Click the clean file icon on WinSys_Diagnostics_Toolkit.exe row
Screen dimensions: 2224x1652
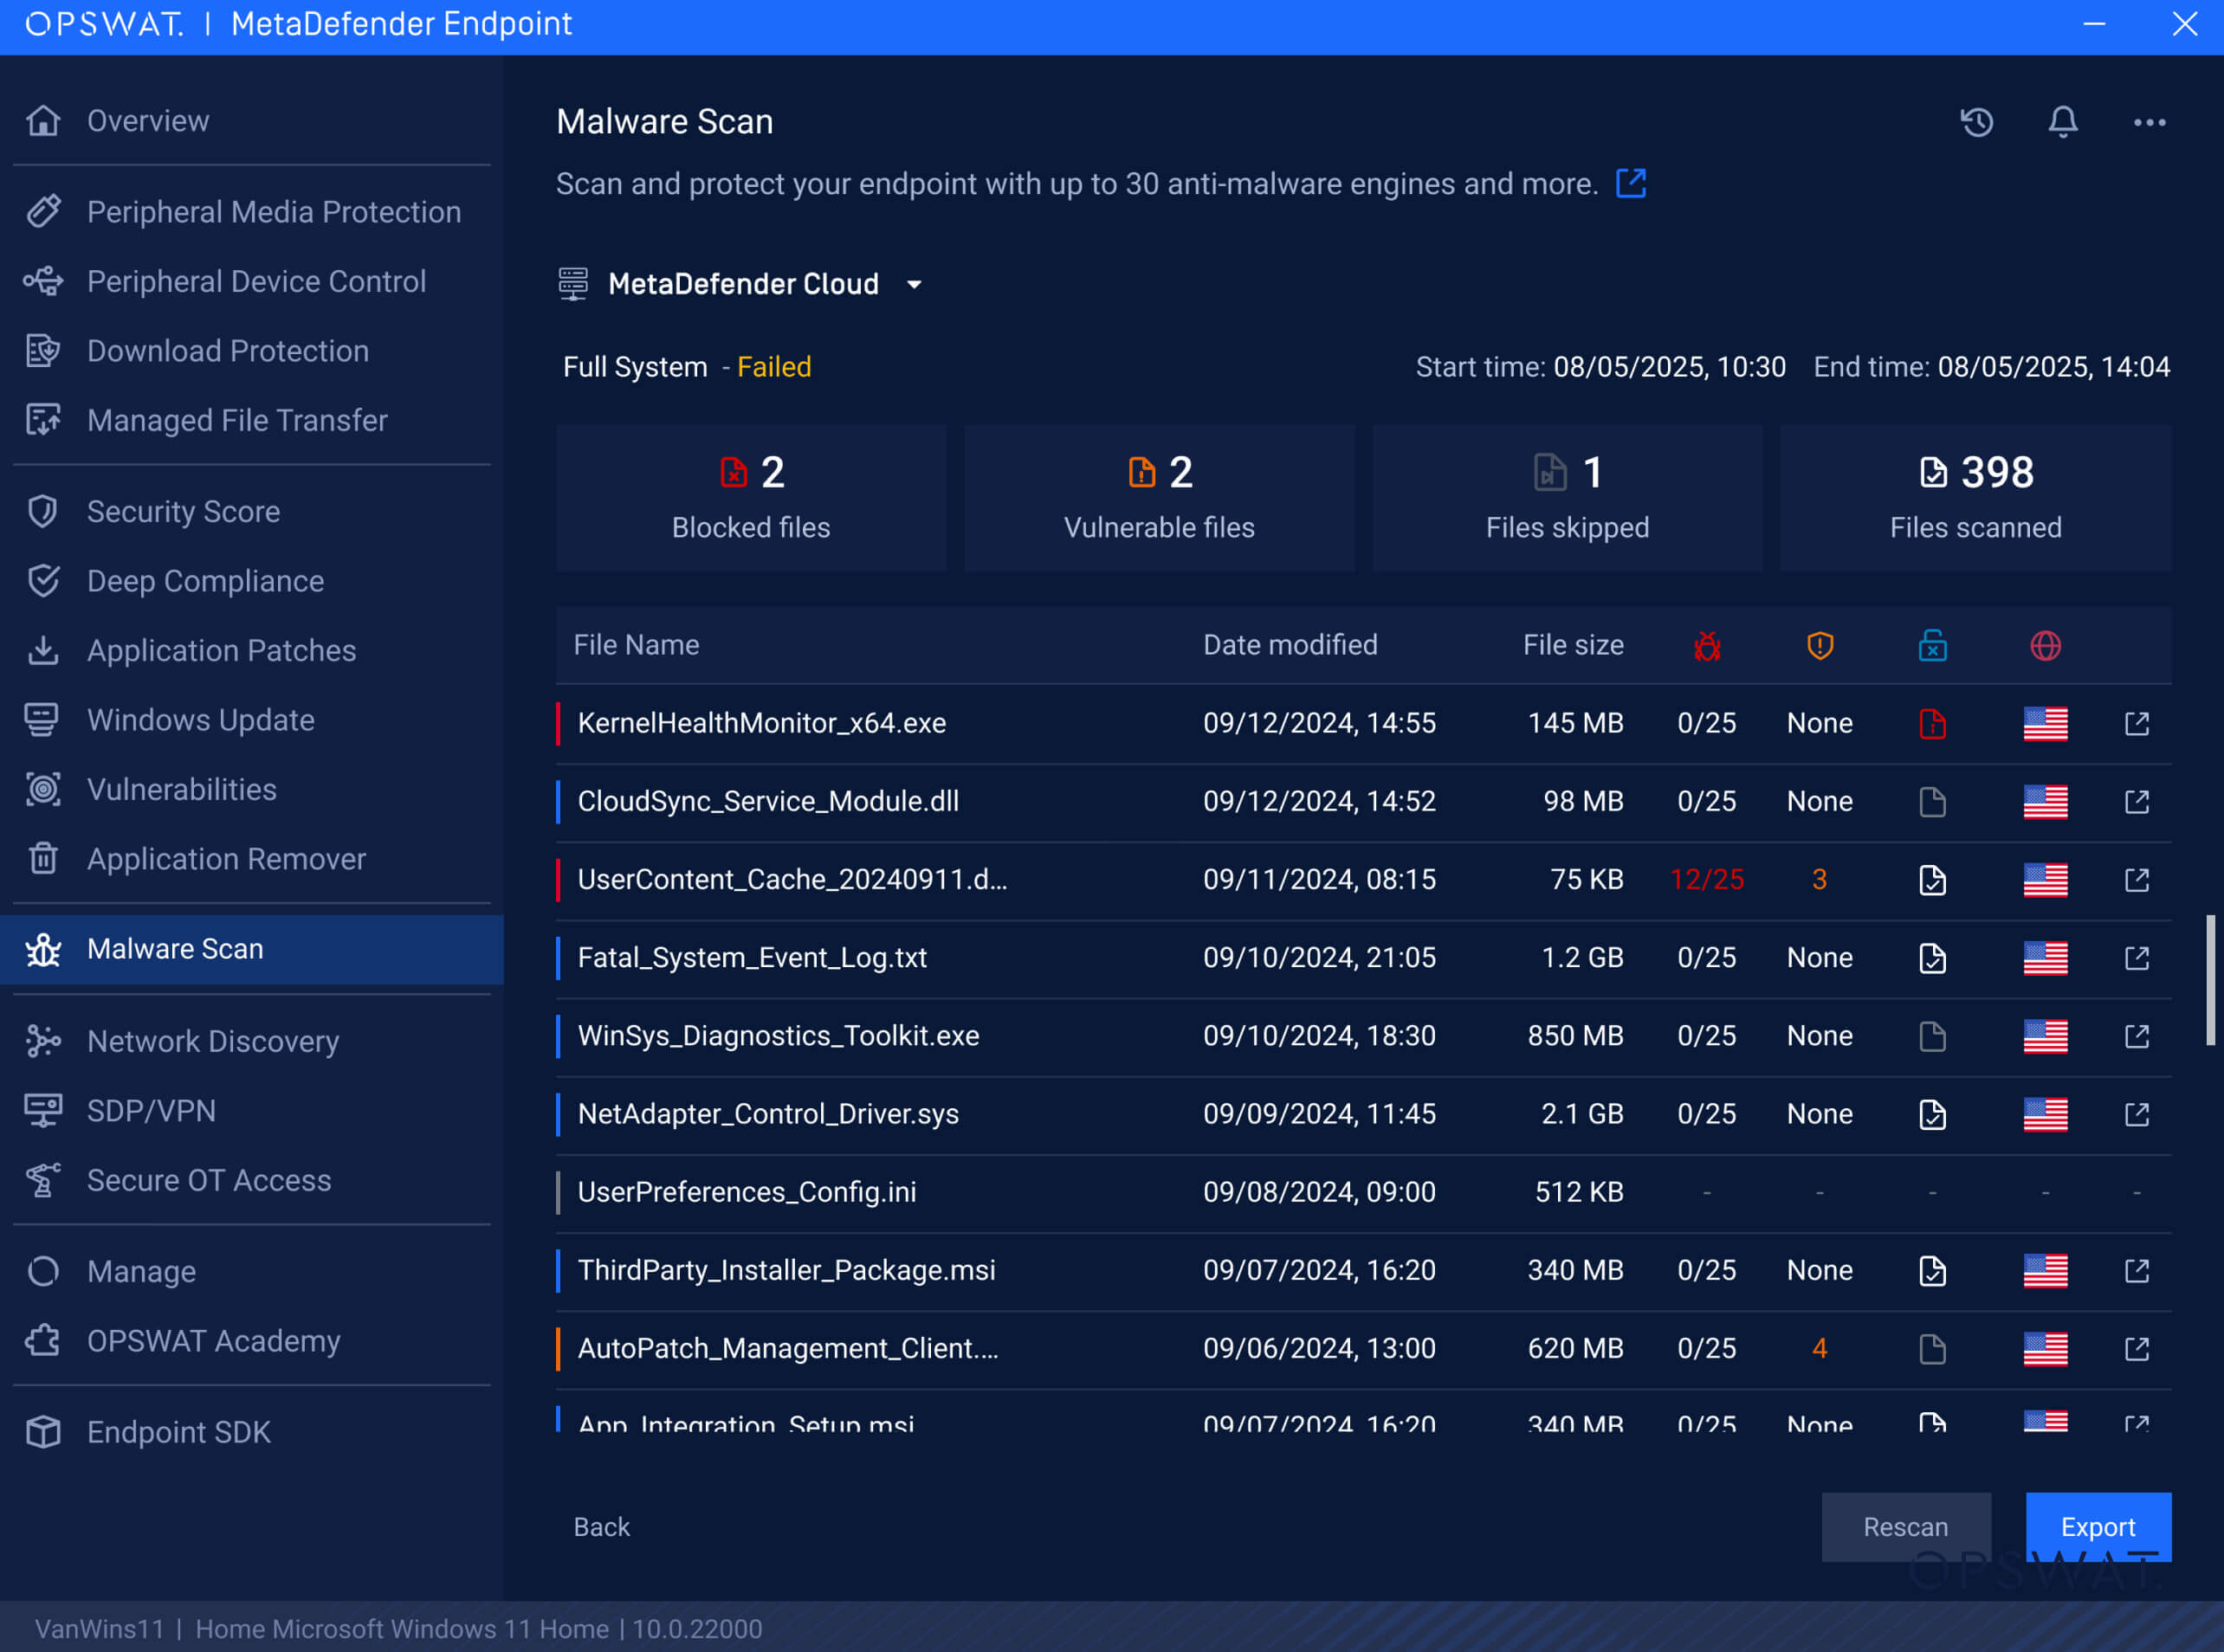[1933, 1036]
